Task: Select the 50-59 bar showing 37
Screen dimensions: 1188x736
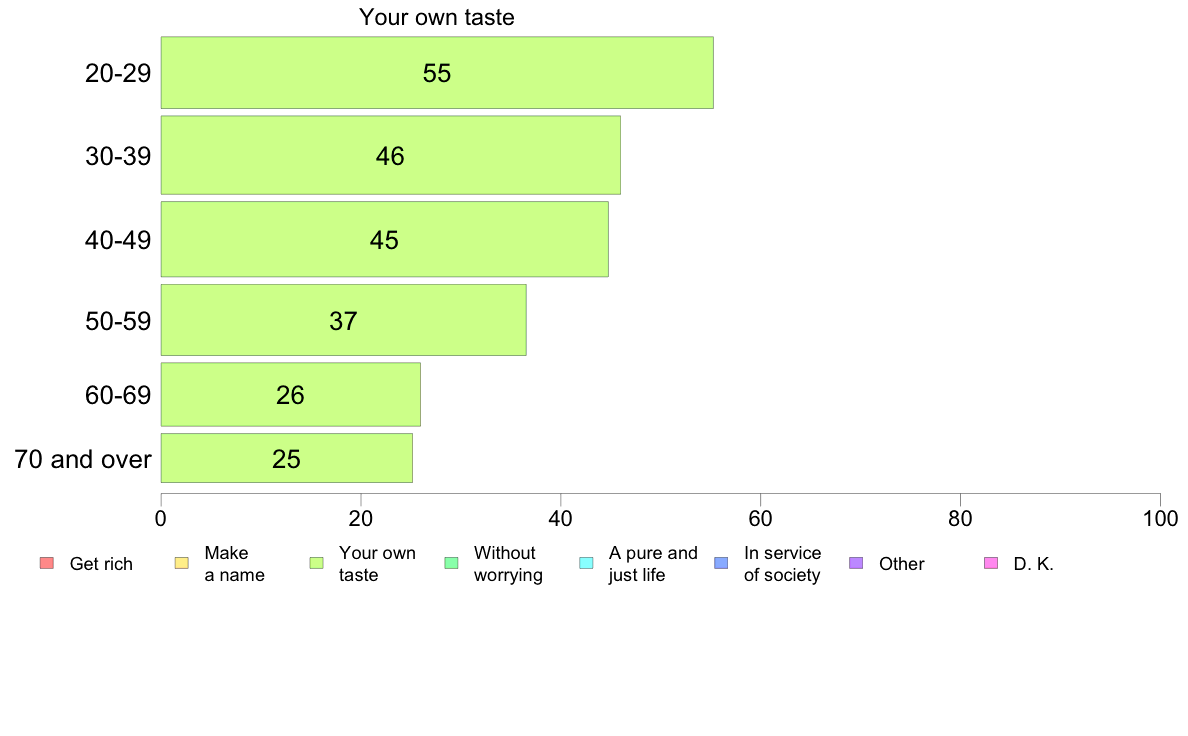Action: (x=344, y=320)
